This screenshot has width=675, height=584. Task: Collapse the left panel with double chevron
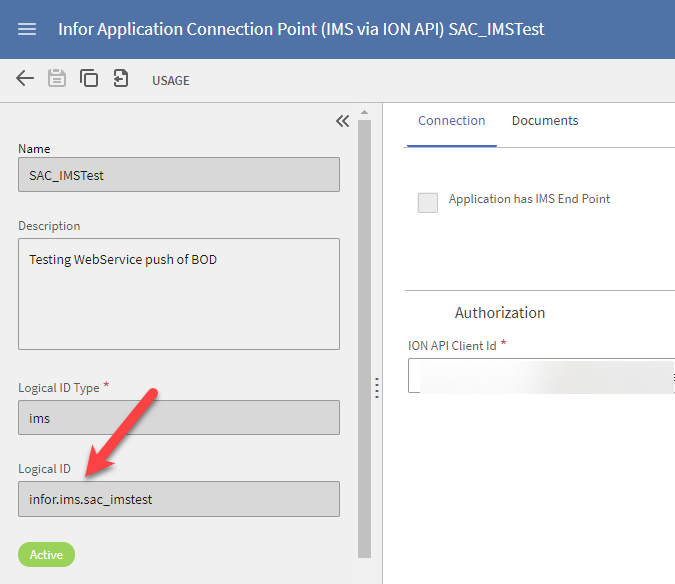coord(342,121)
